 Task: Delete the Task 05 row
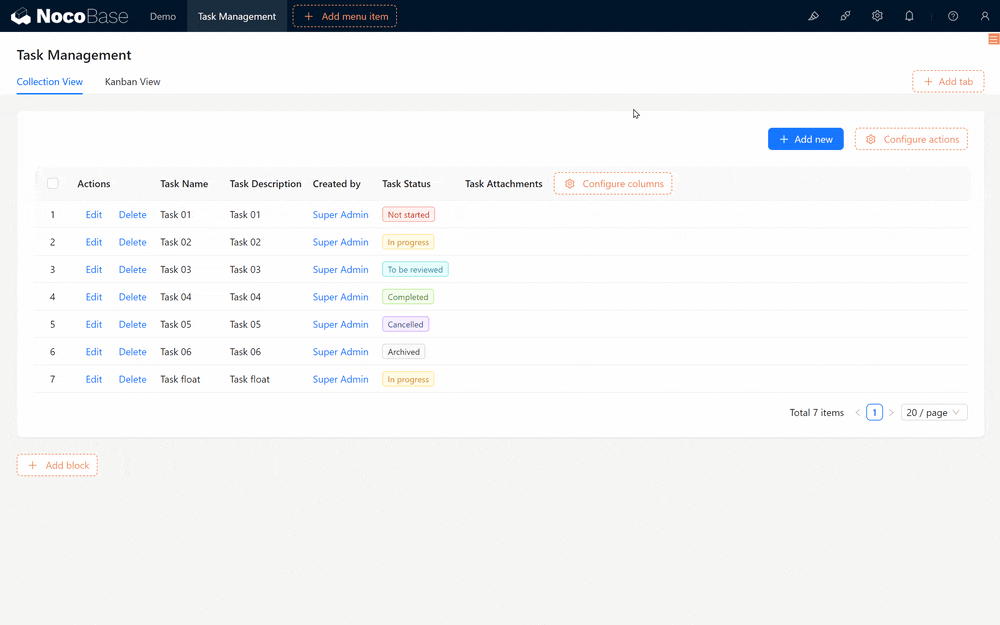pyautogui.click(x=133, y=325)
